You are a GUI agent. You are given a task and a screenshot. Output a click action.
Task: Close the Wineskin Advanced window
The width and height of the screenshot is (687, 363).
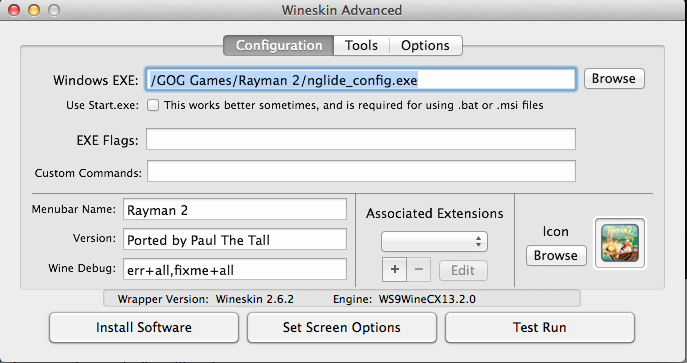pyautogui.click(x=14, y=10)
